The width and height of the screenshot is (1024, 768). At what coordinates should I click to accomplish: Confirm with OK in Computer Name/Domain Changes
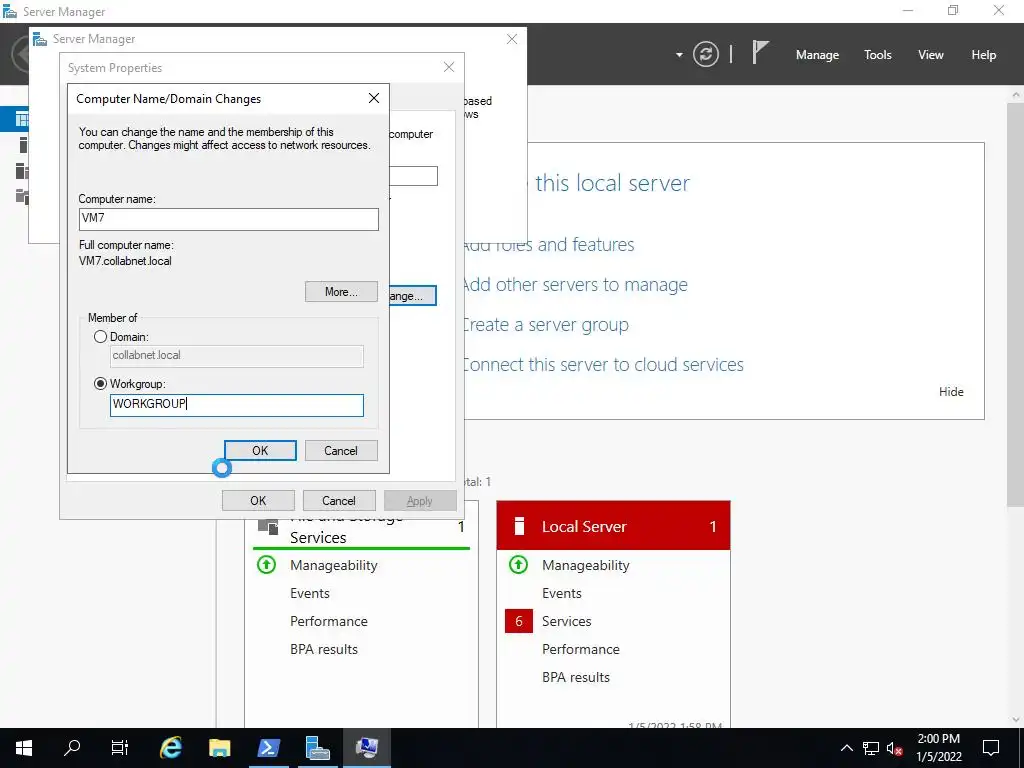point(260,451)
